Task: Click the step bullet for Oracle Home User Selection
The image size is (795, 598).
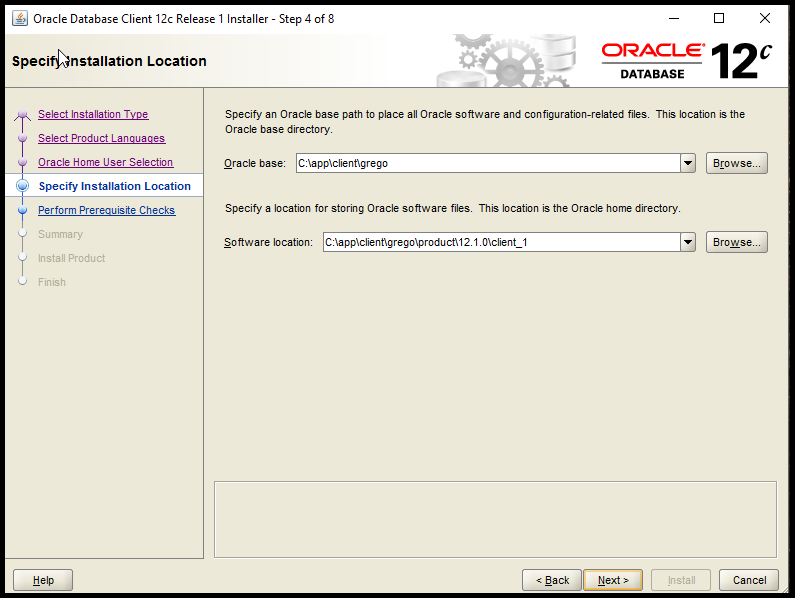Action: click(x=22, y=162)
